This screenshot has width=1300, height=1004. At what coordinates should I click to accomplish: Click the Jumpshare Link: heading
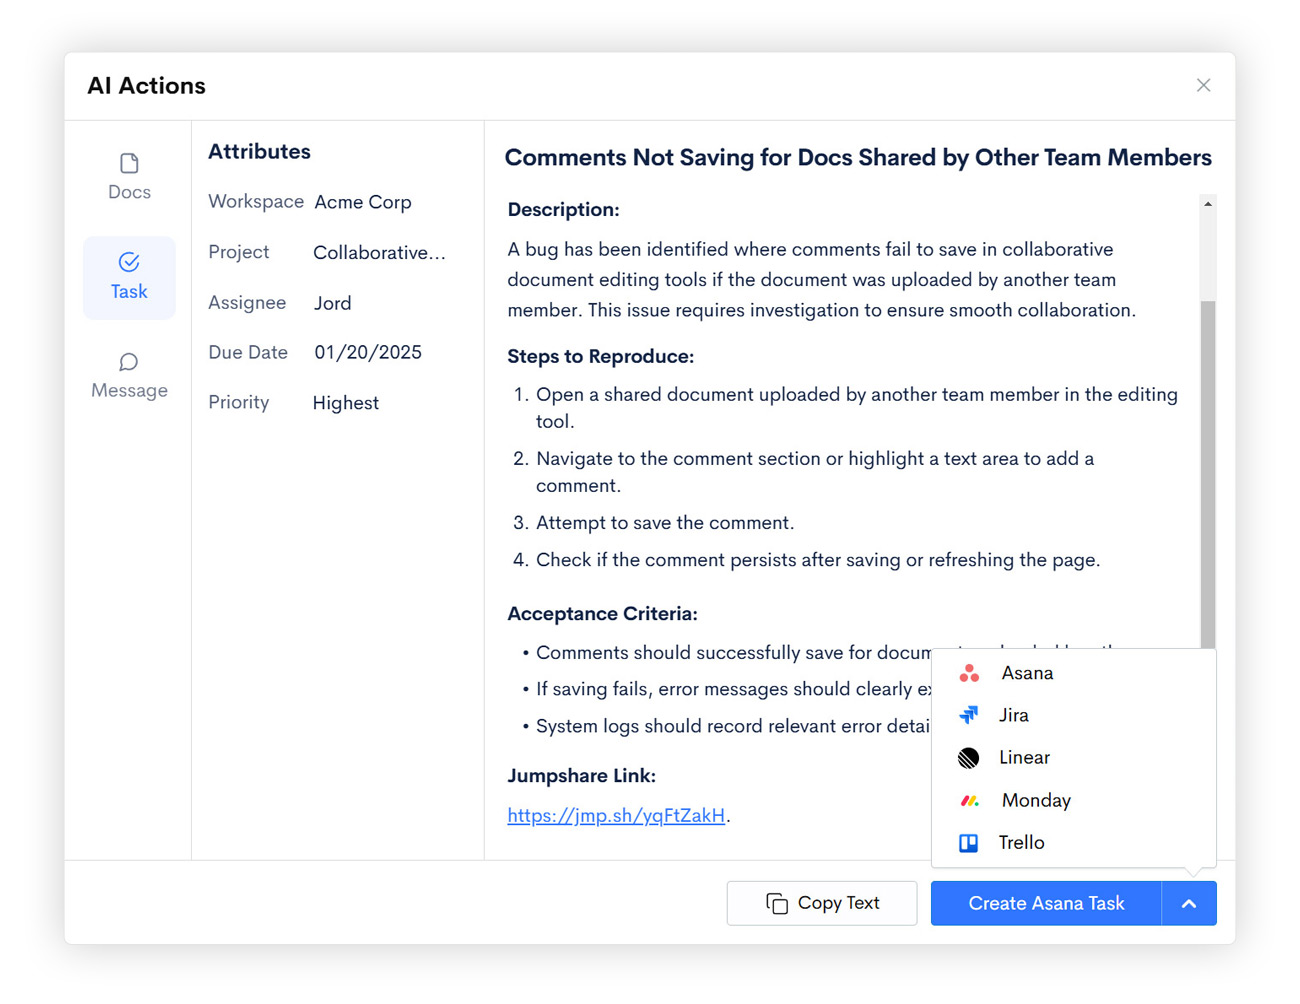(581, 776)
